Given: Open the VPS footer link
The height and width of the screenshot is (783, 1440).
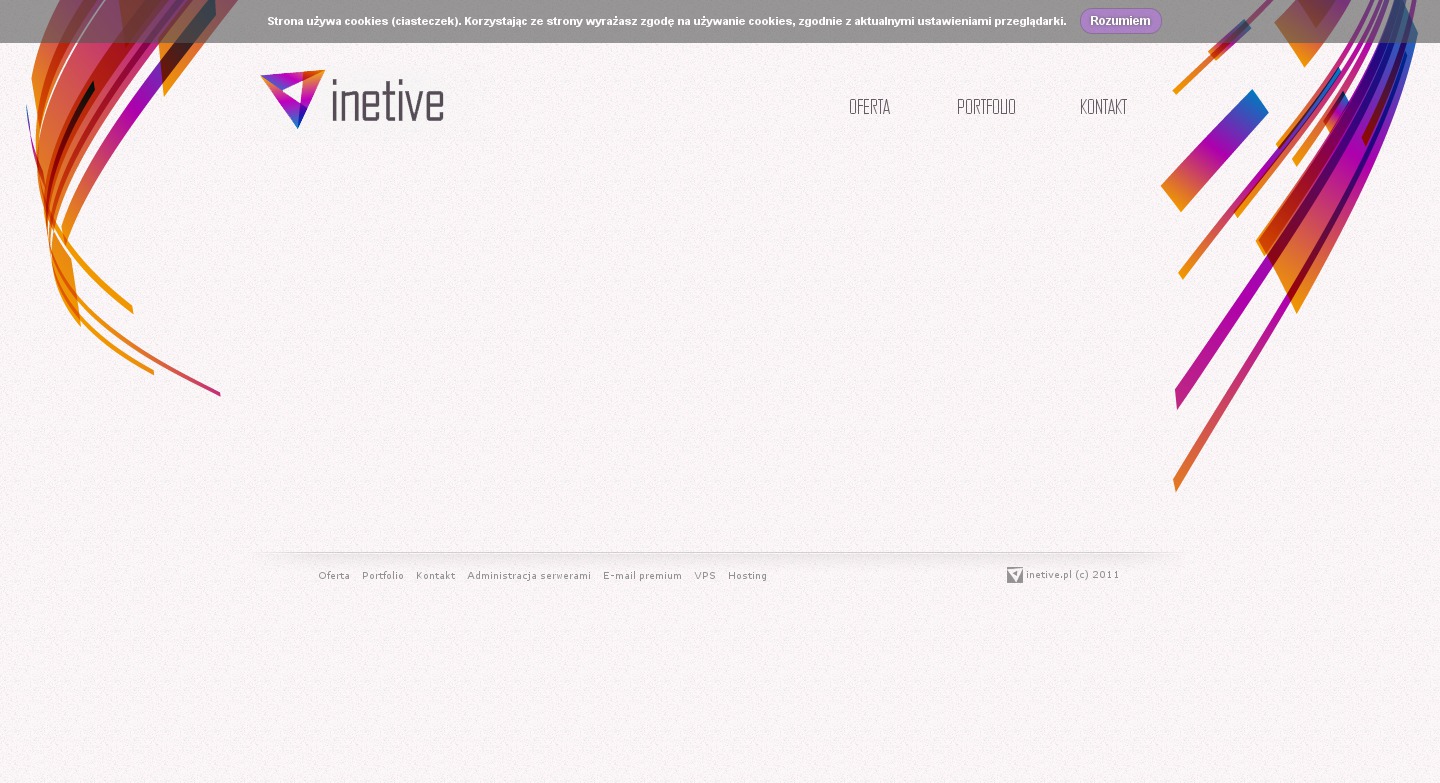Looking at the screenshot, I should coord(705,576).
